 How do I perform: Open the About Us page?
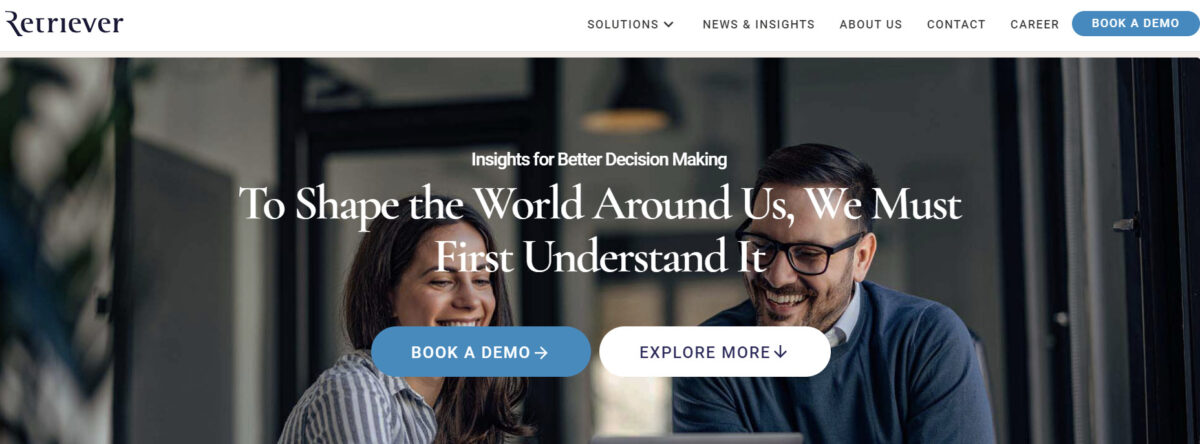tap(870, 24)
